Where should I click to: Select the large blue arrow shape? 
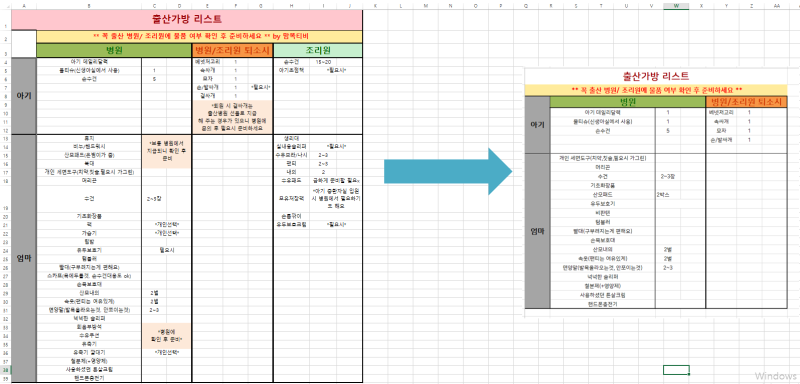448,171
